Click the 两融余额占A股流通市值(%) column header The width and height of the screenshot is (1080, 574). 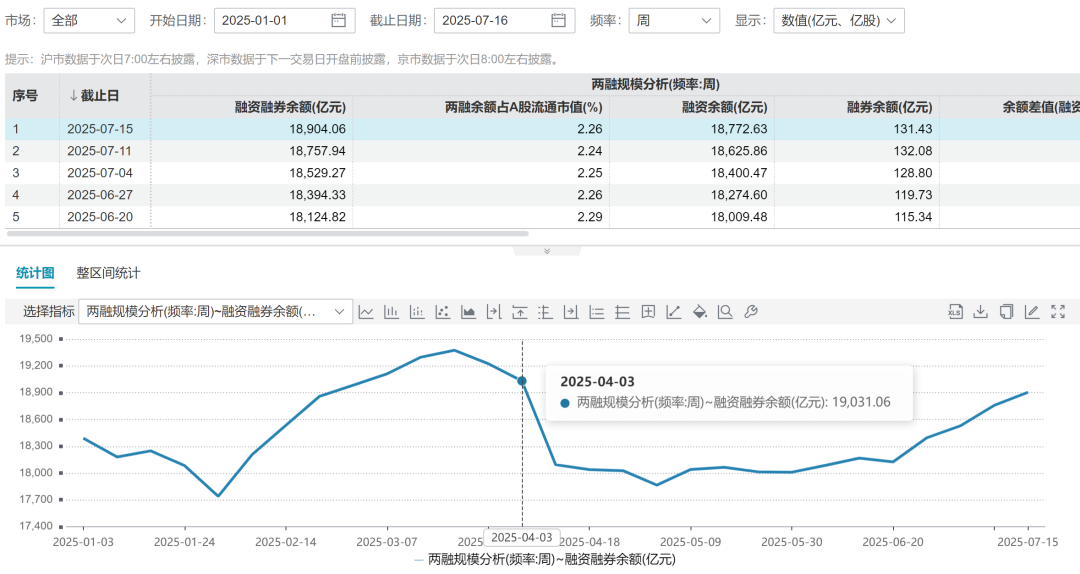click(523, 107)
